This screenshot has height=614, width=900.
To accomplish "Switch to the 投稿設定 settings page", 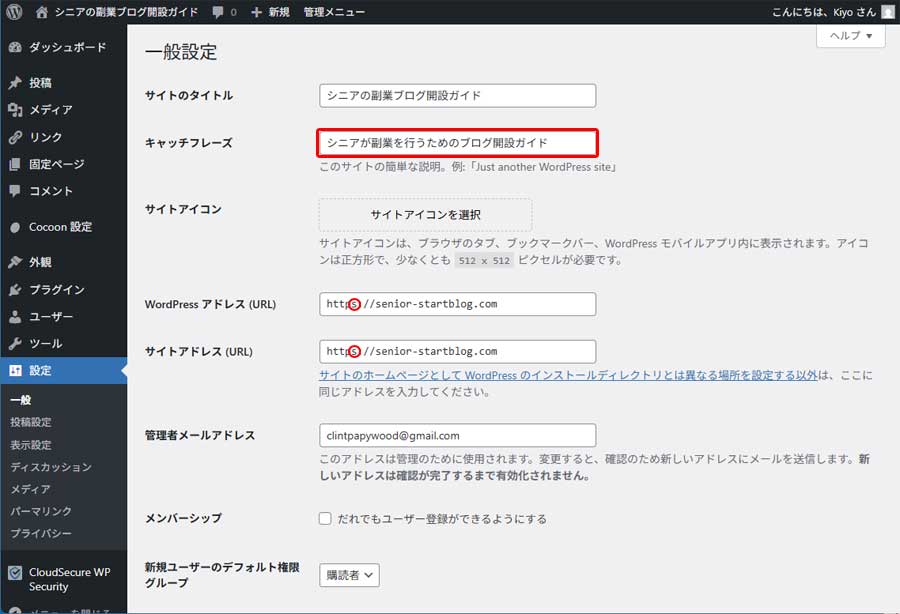I will (32, 422).
